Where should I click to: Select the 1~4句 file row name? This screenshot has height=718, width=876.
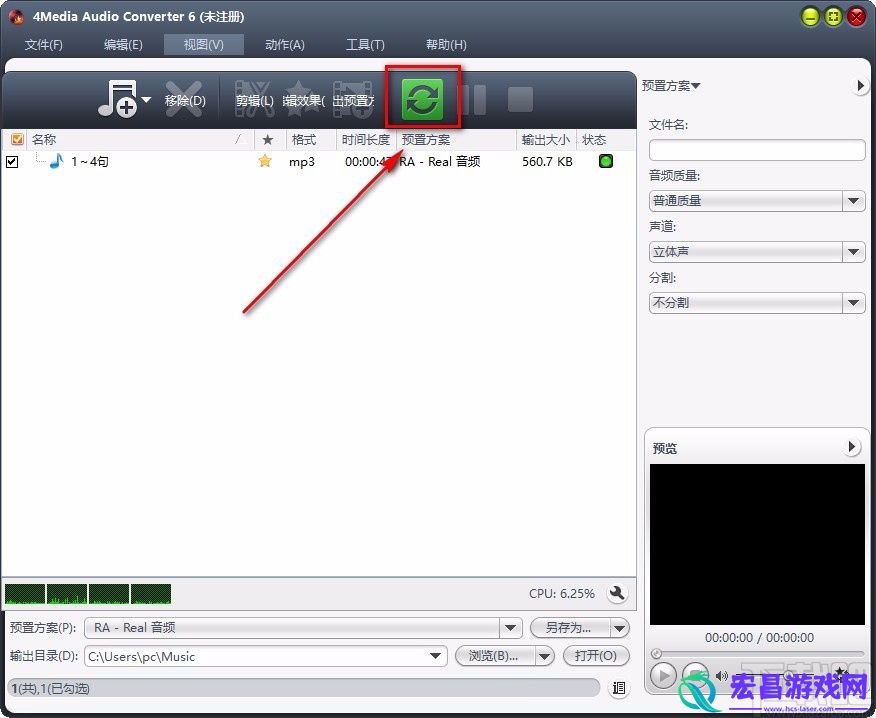tap(90, 161)
